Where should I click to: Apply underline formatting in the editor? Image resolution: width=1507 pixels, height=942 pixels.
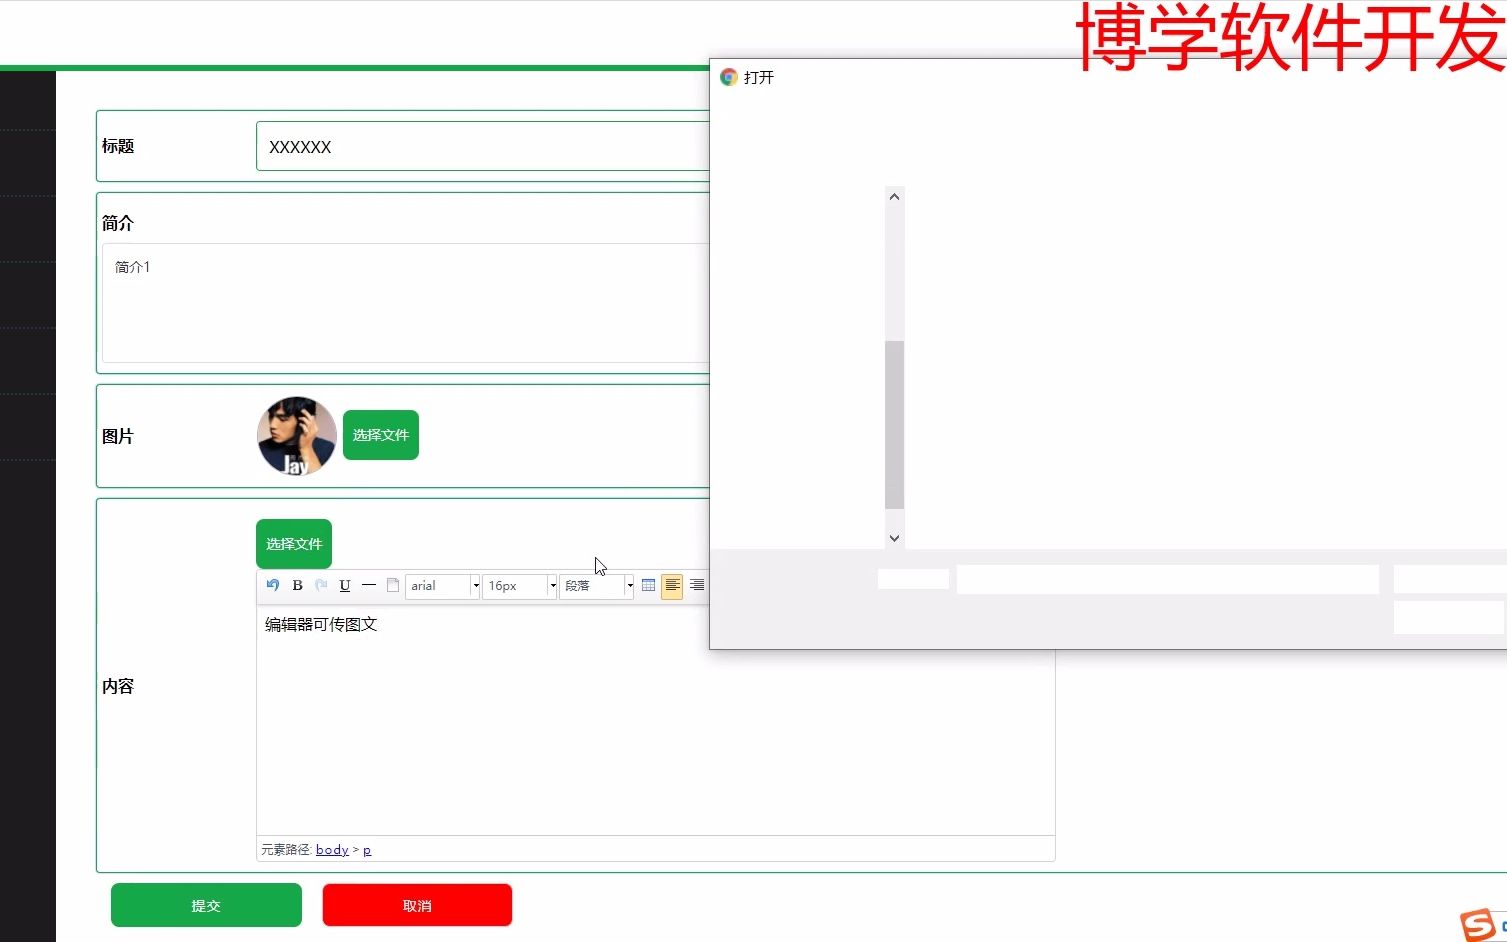pos(344,585)
